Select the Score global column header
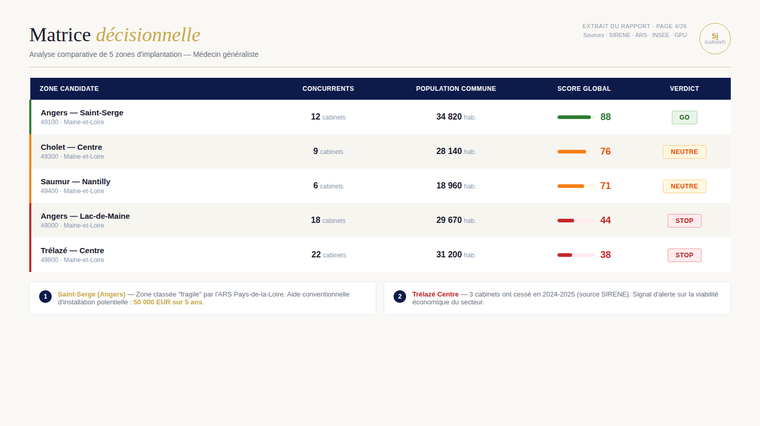The image size is (760, 426). pos(584,89)
